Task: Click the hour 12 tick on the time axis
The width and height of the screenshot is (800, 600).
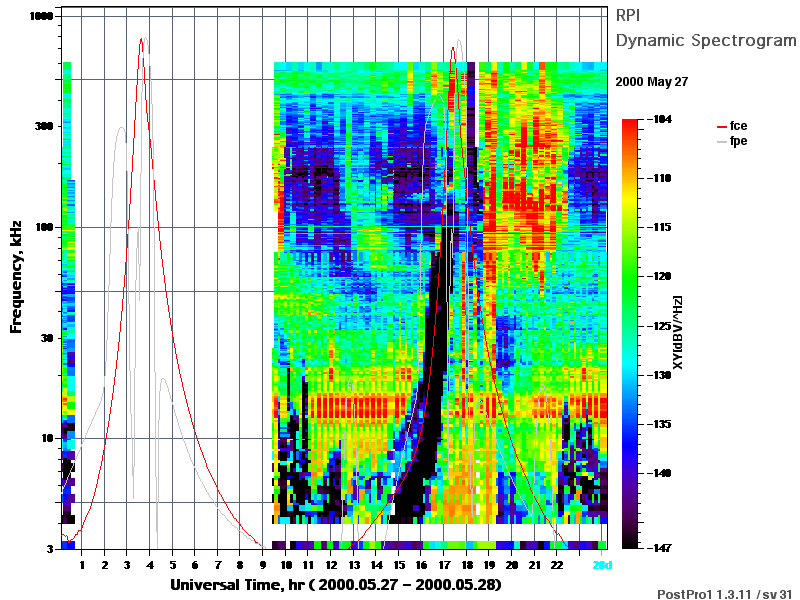Action: (x=332, y=565)
